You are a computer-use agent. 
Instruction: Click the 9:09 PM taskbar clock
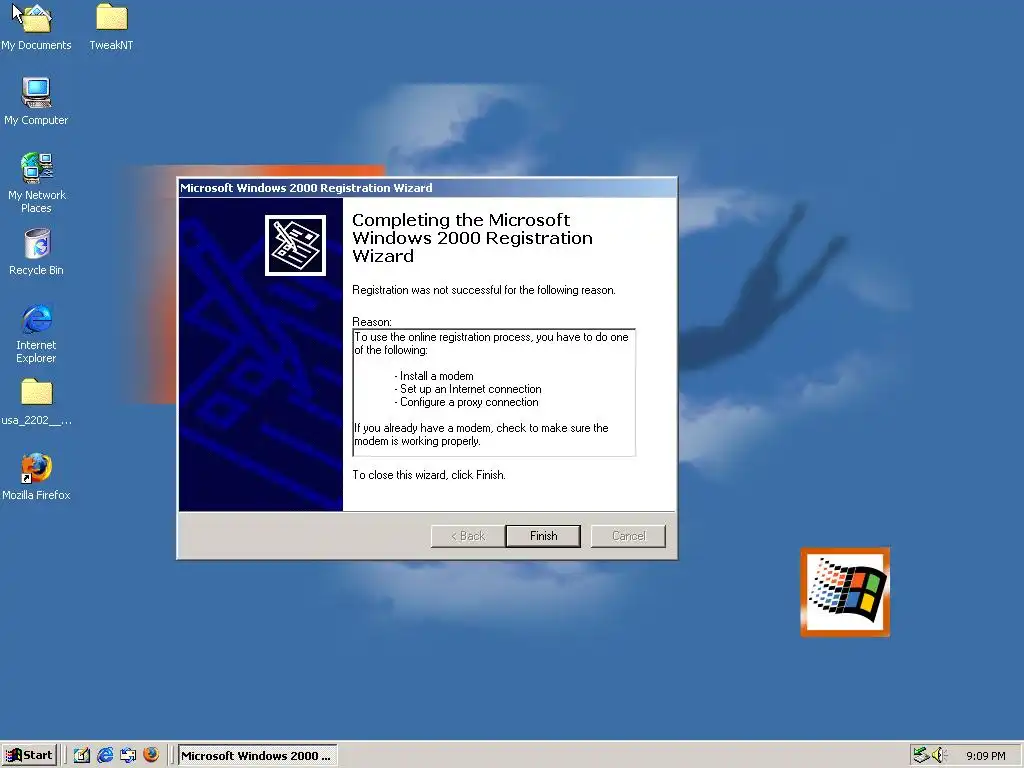(x=985, y=756)
